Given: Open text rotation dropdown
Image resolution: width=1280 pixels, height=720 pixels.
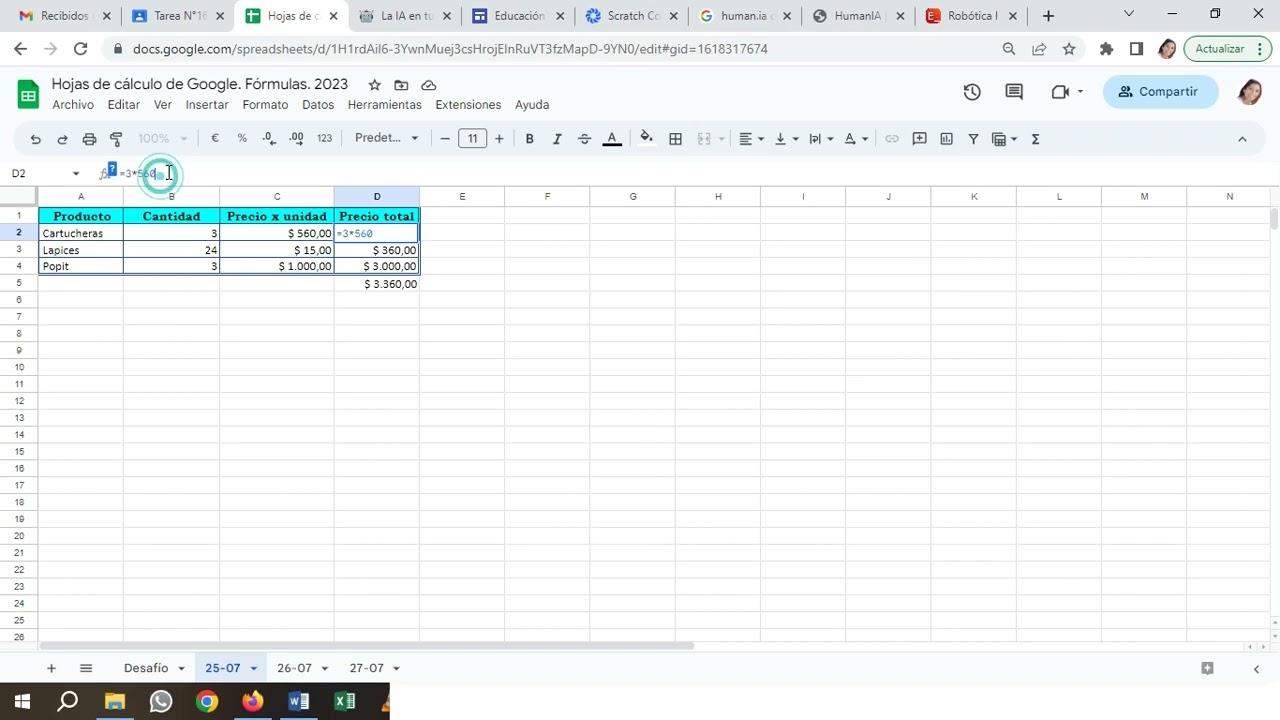Looking at the screenshot, I should (x=856, y=139).
